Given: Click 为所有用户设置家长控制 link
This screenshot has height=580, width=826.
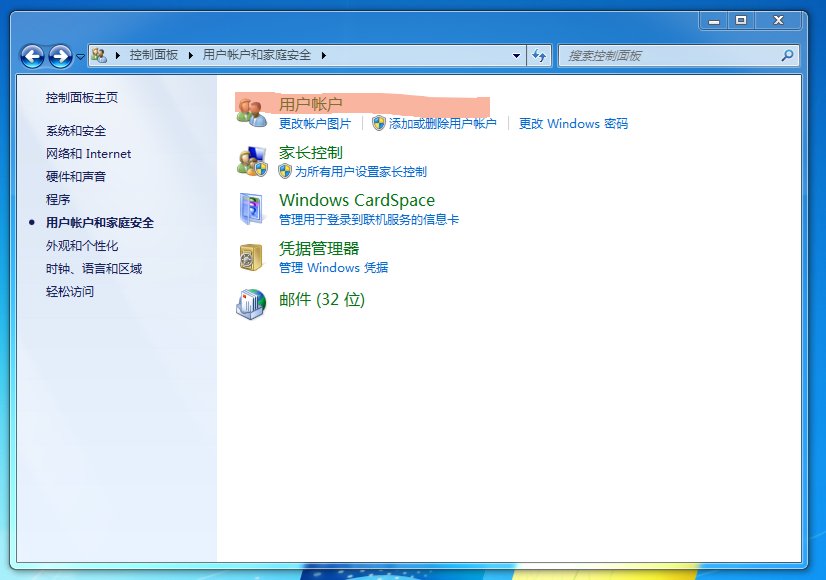Looking at the screenshot, I should 360,172.
